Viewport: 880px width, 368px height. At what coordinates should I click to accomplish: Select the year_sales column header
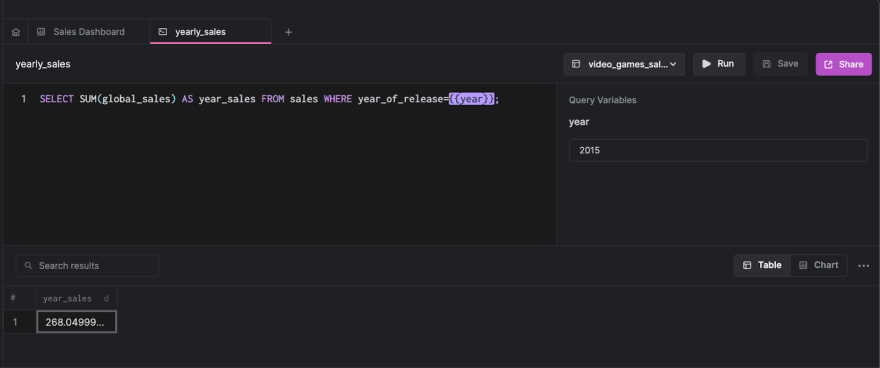(x=76, y=298)
